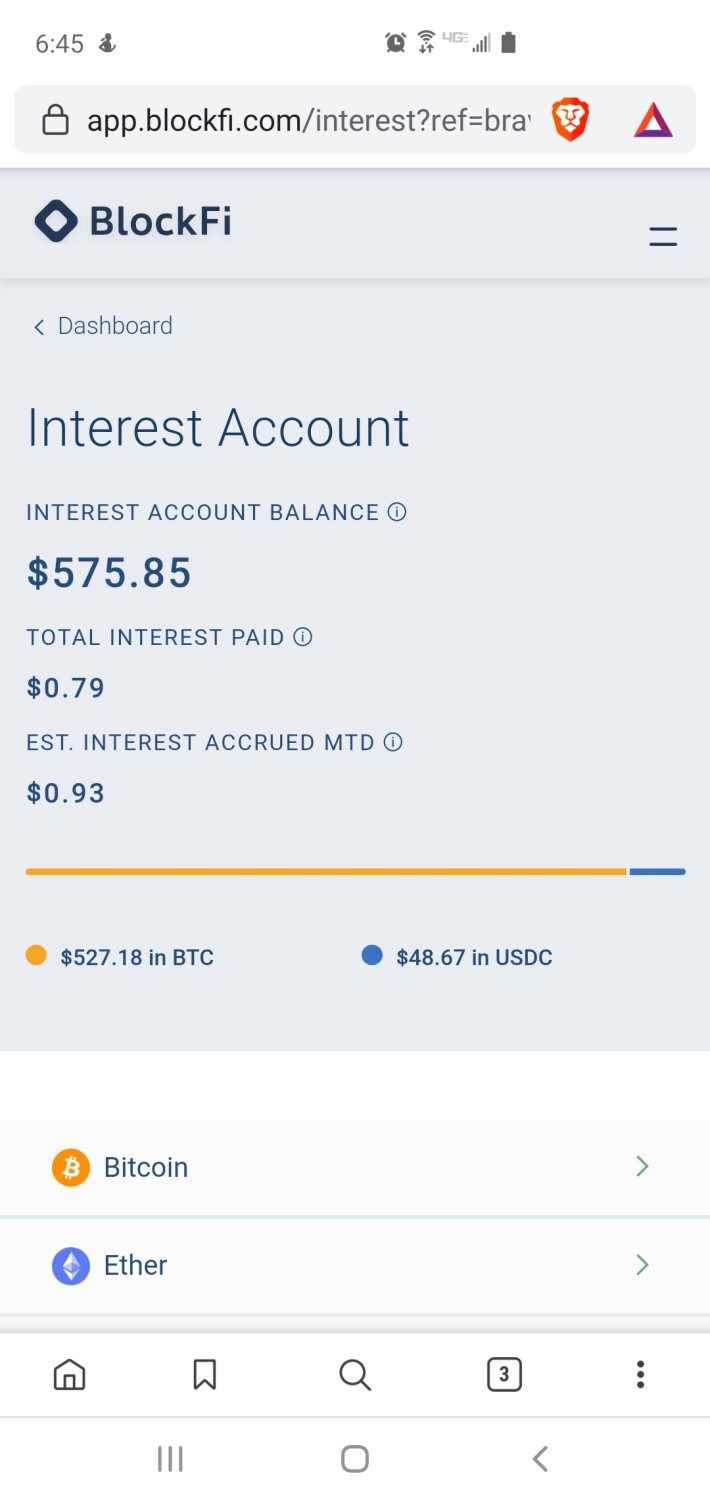Click the blue USDC portion of balance bar

[x=657, y=872]
